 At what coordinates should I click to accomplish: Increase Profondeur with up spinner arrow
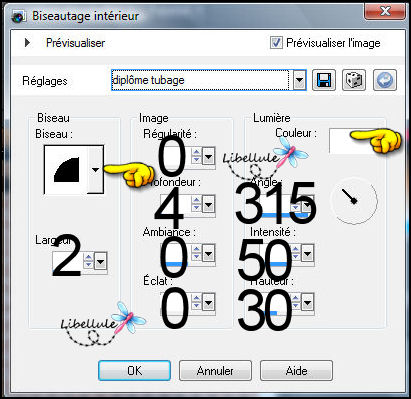pos(196,200)
